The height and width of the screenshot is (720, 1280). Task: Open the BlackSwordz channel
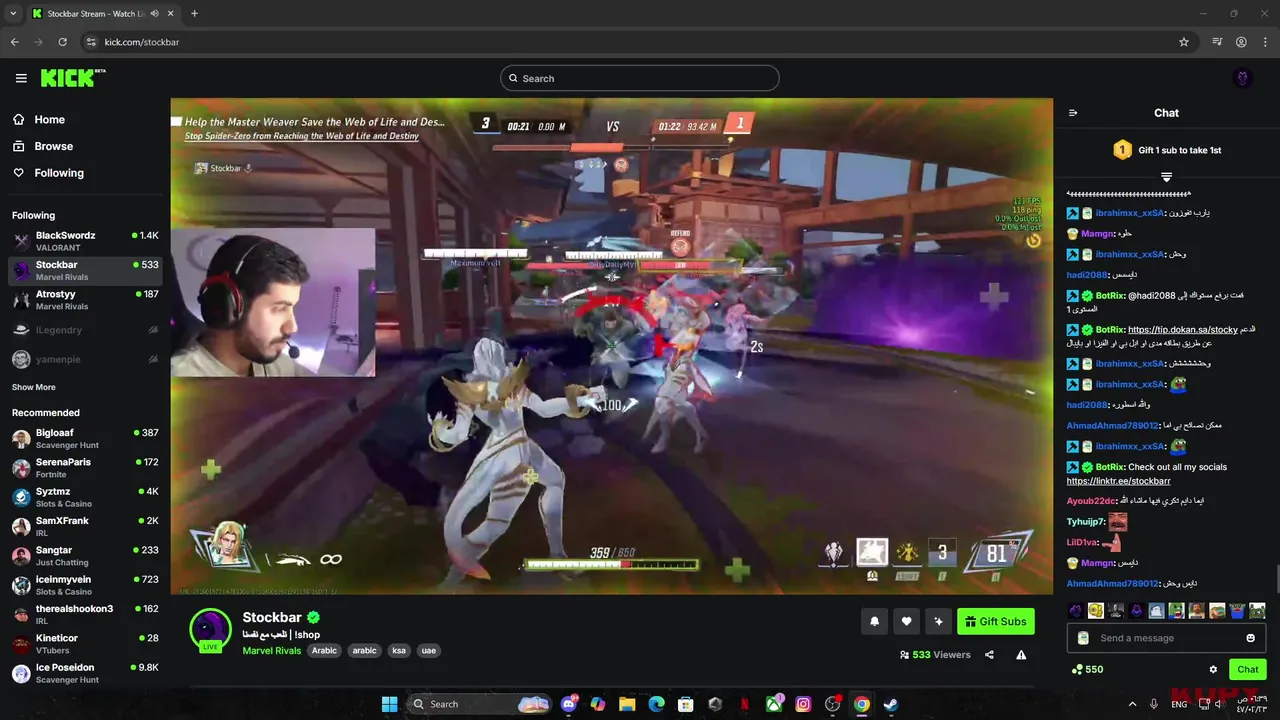pyautogui.click(x=85, y=241)
